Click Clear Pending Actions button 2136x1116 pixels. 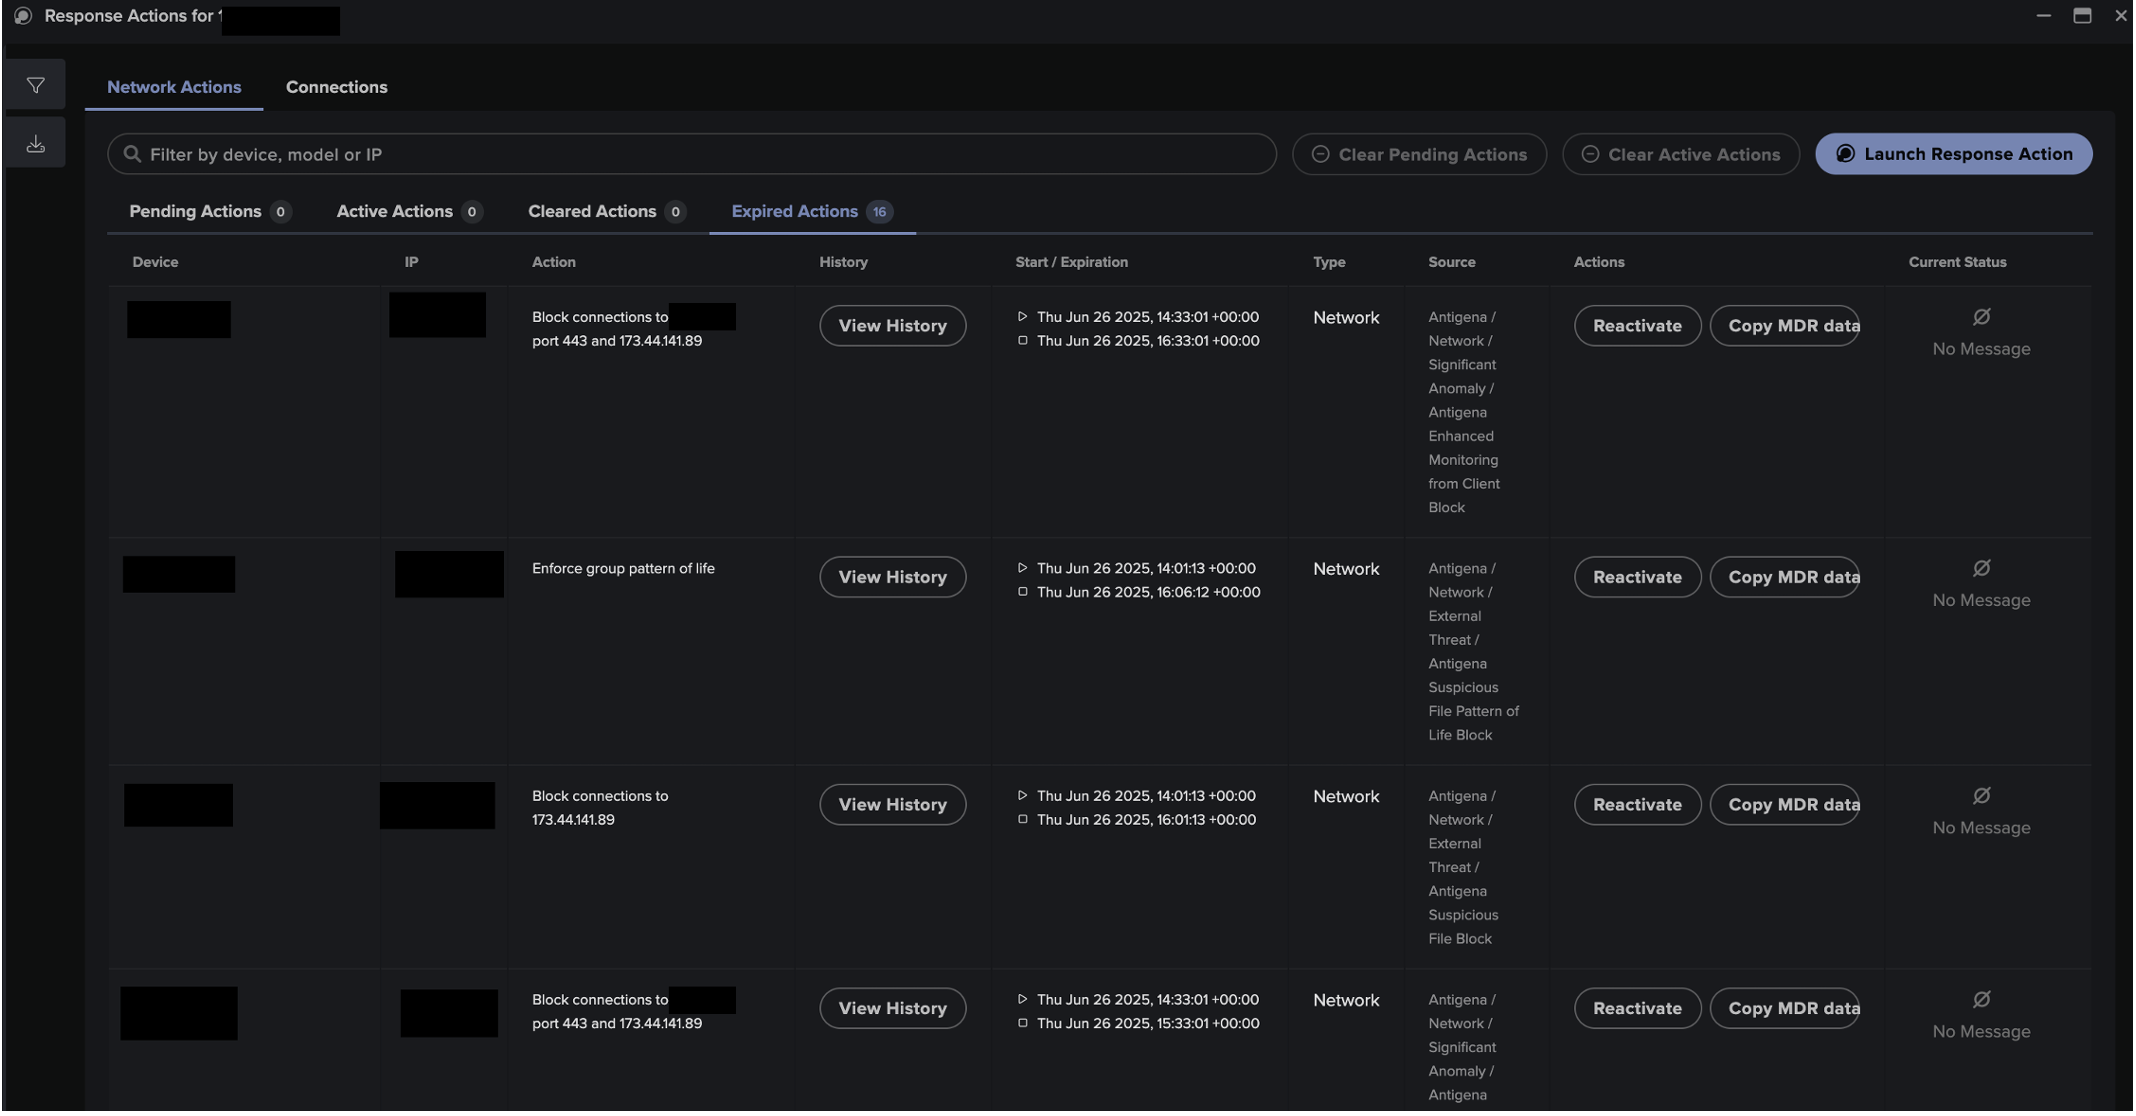(x=1419, y=154)
